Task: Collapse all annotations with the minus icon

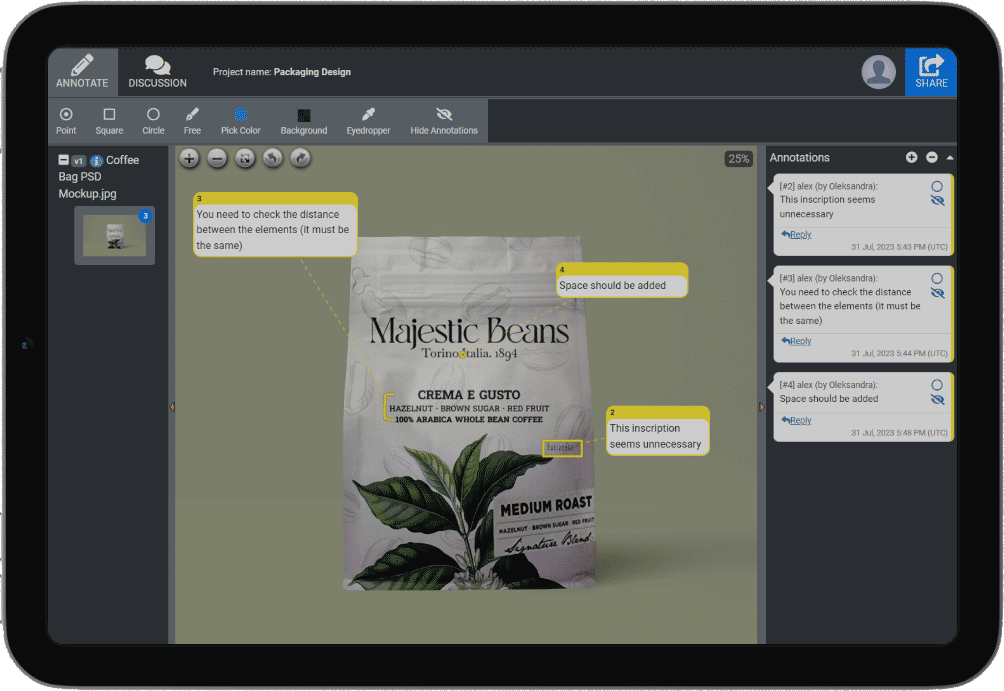Action: (x=932, y=158)
